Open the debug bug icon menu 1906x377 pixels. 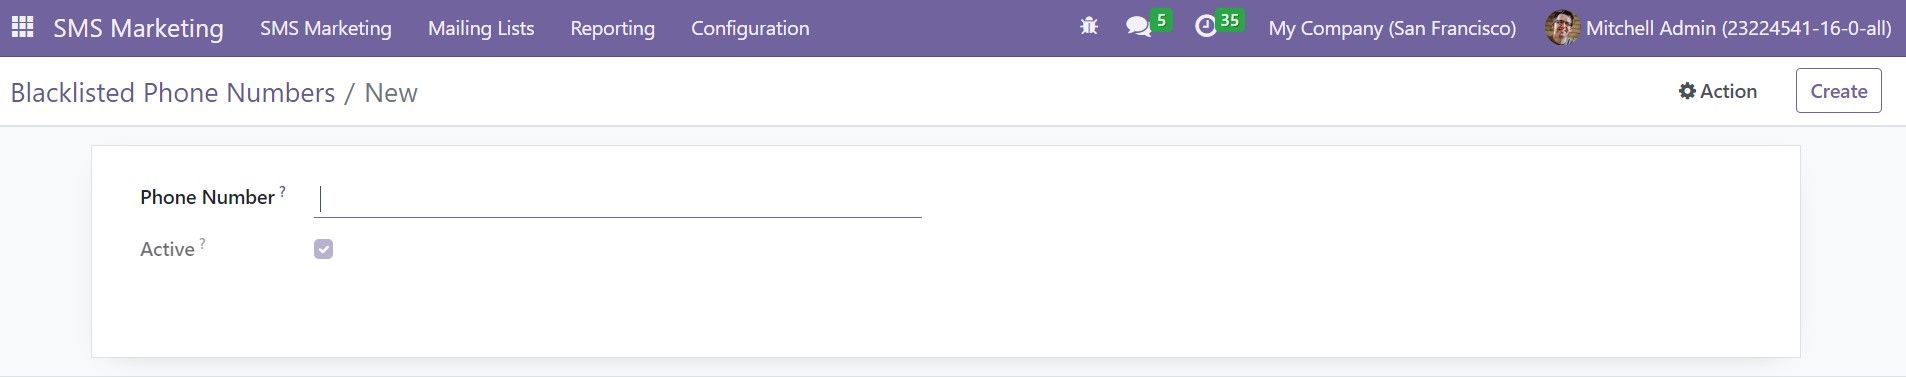(x=1089, y=27)
